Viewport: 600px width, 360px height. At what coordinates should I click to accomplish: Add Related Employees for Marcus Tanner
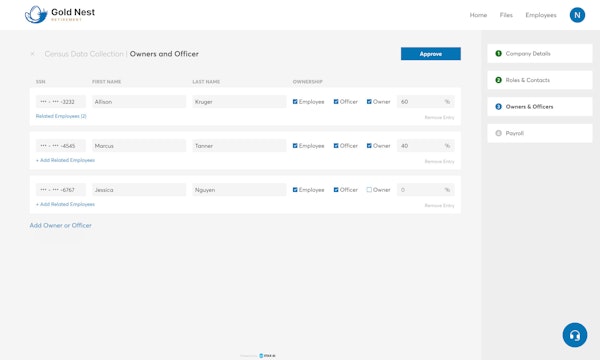click(x=65, y=160)
